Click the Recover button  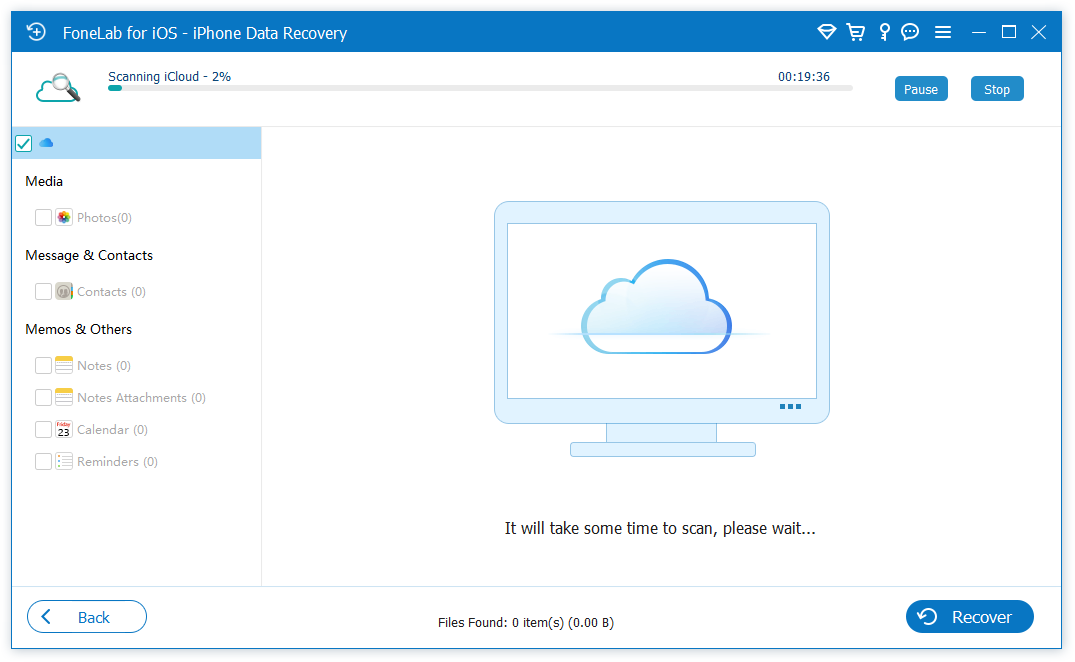[969, 617]
